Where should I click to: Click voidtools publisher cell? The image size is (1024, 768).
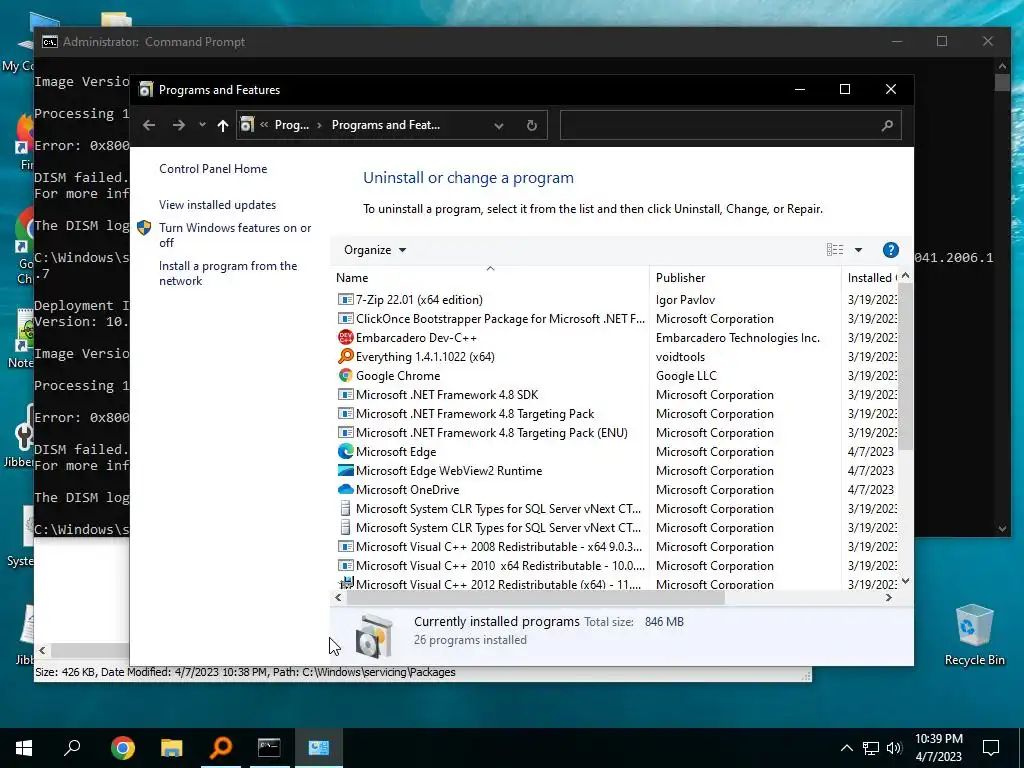point(680,357)
